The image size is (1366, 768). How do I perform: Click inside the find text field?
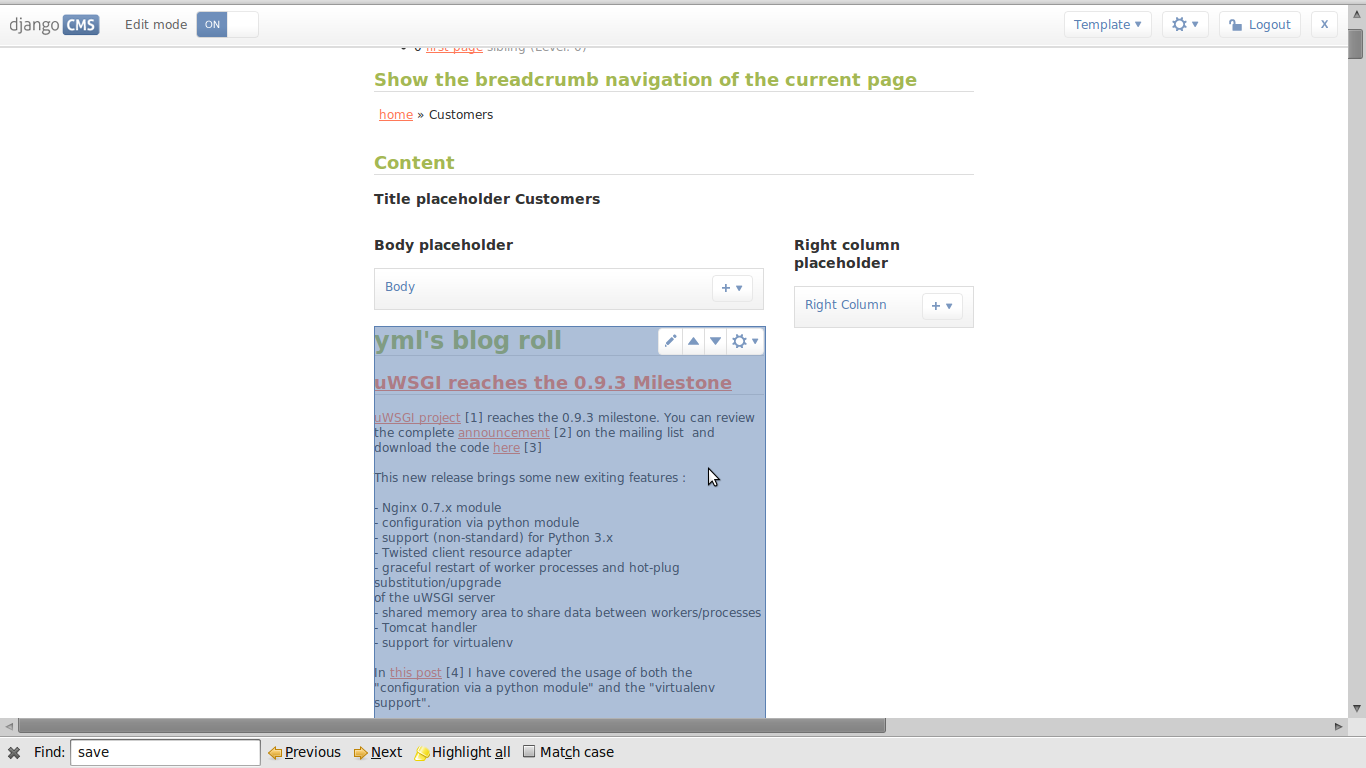pos(164,752)
